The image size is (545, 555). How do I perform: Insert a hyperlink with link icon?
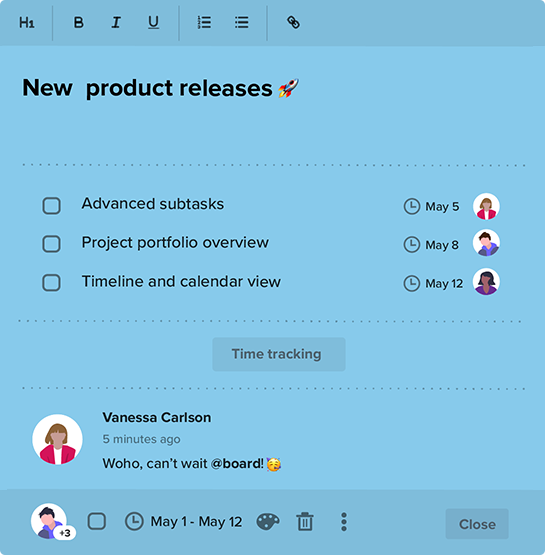pos(293,22)
